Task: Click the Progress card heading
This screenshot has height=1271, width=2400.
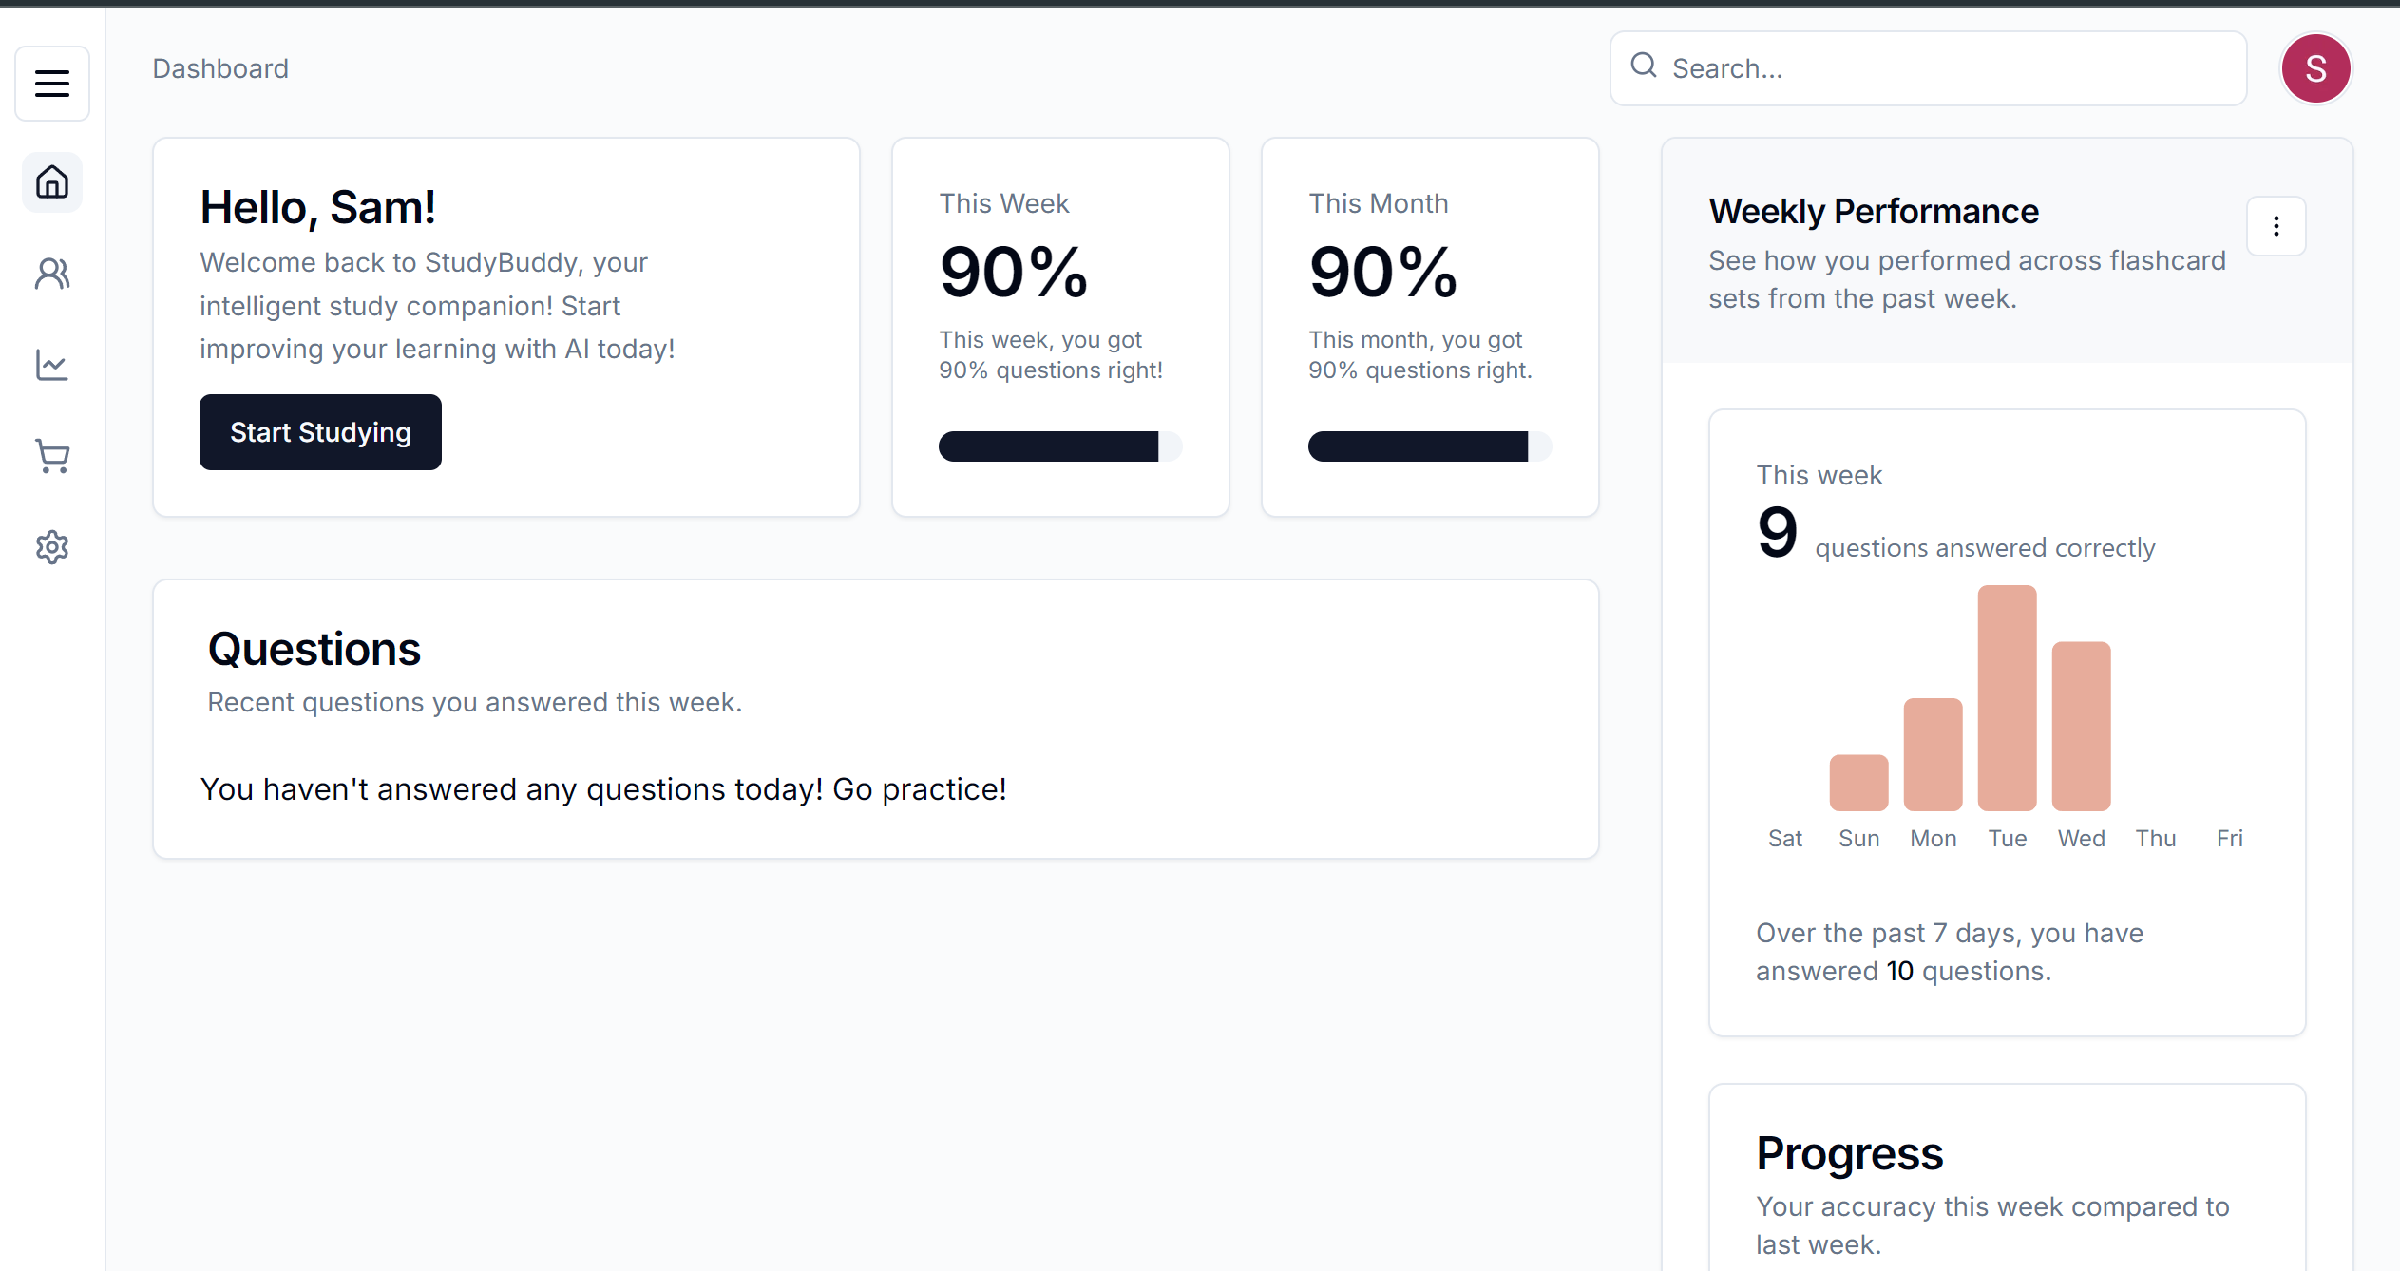Action: click(x=1850, y=1153)
